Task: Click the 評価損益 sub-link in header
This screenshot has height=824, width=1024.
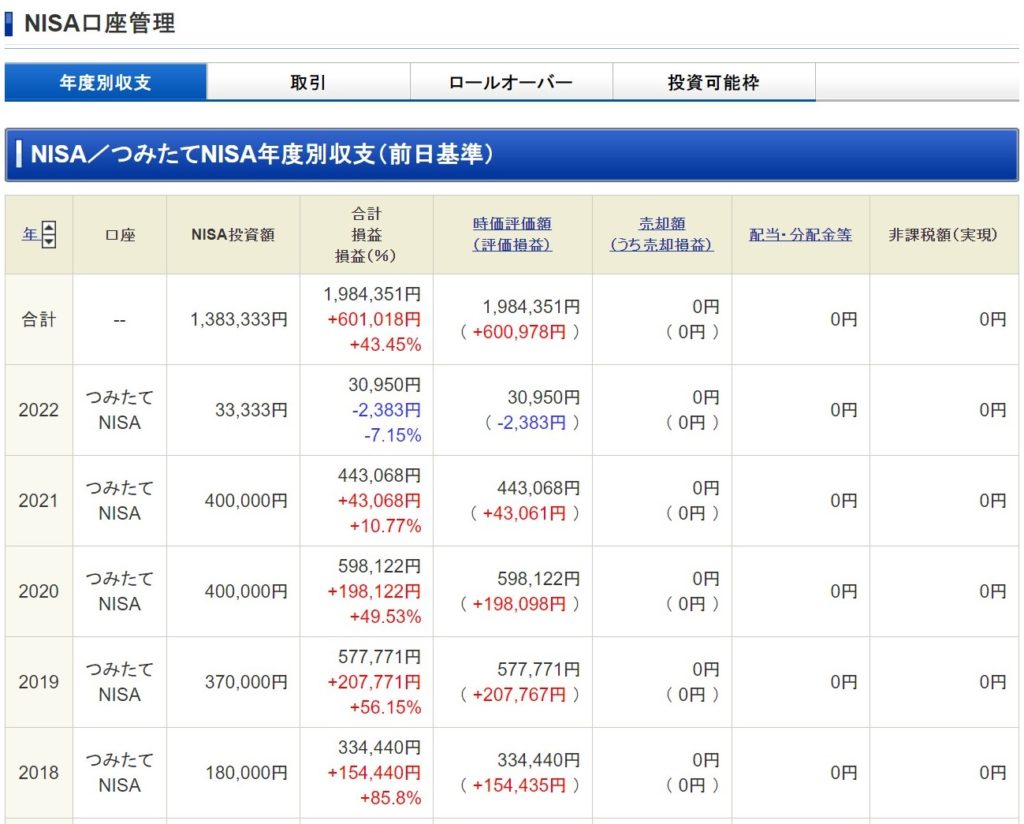Action: tap(512, 245)
